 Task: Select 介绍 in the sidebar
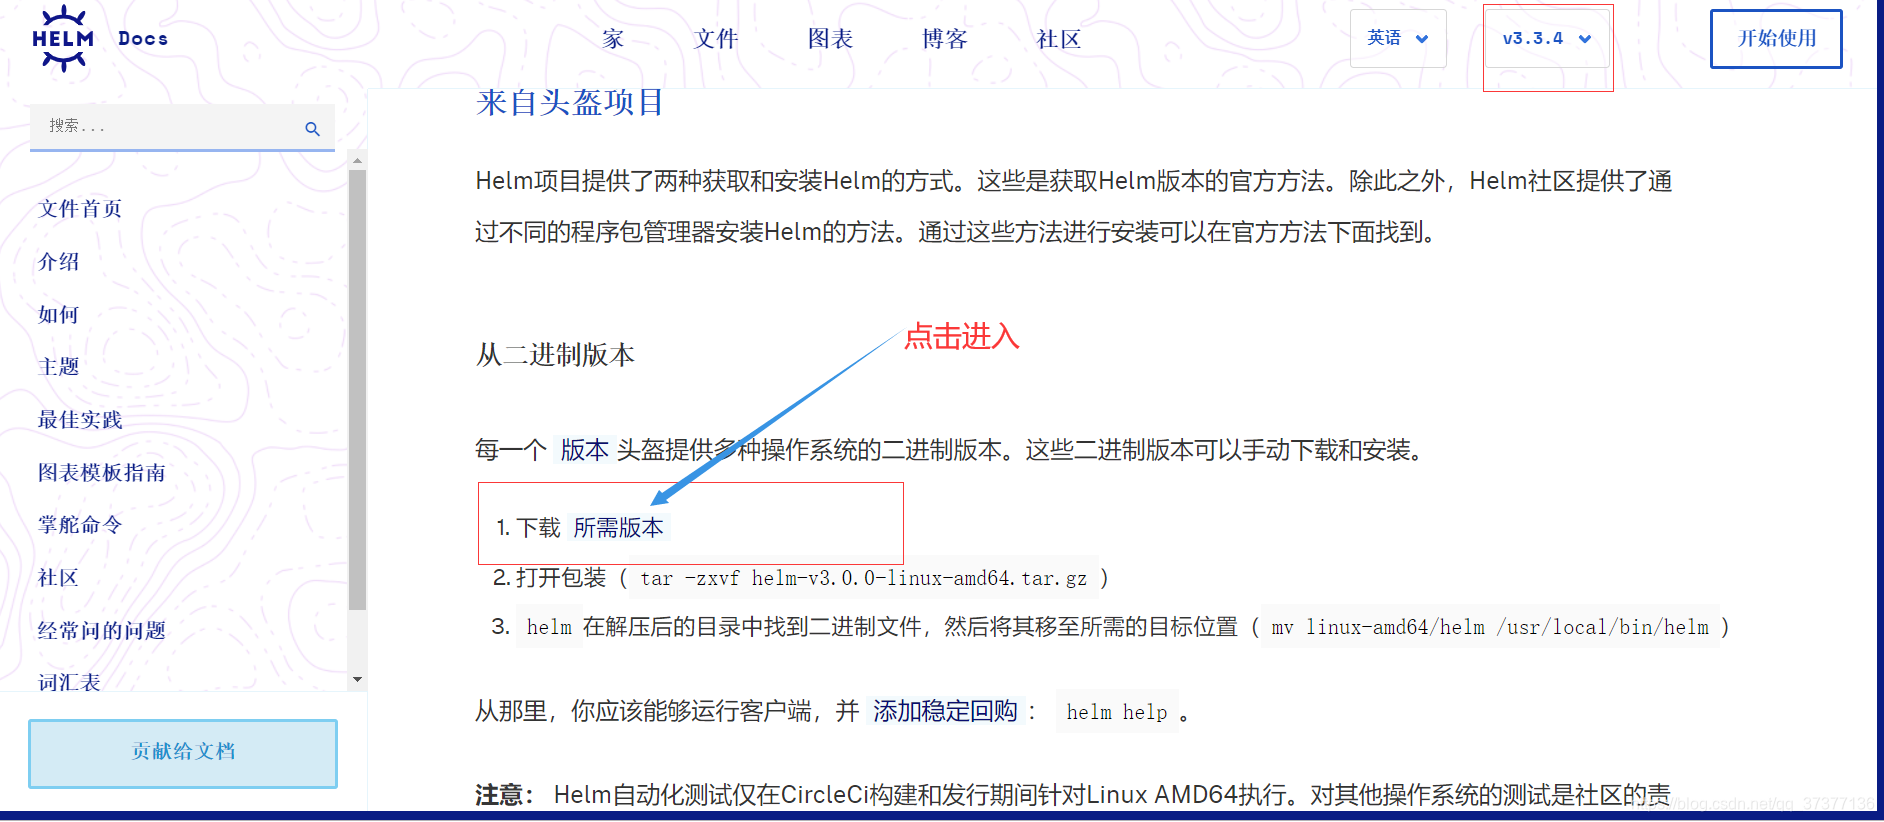(x=59, y=262)
